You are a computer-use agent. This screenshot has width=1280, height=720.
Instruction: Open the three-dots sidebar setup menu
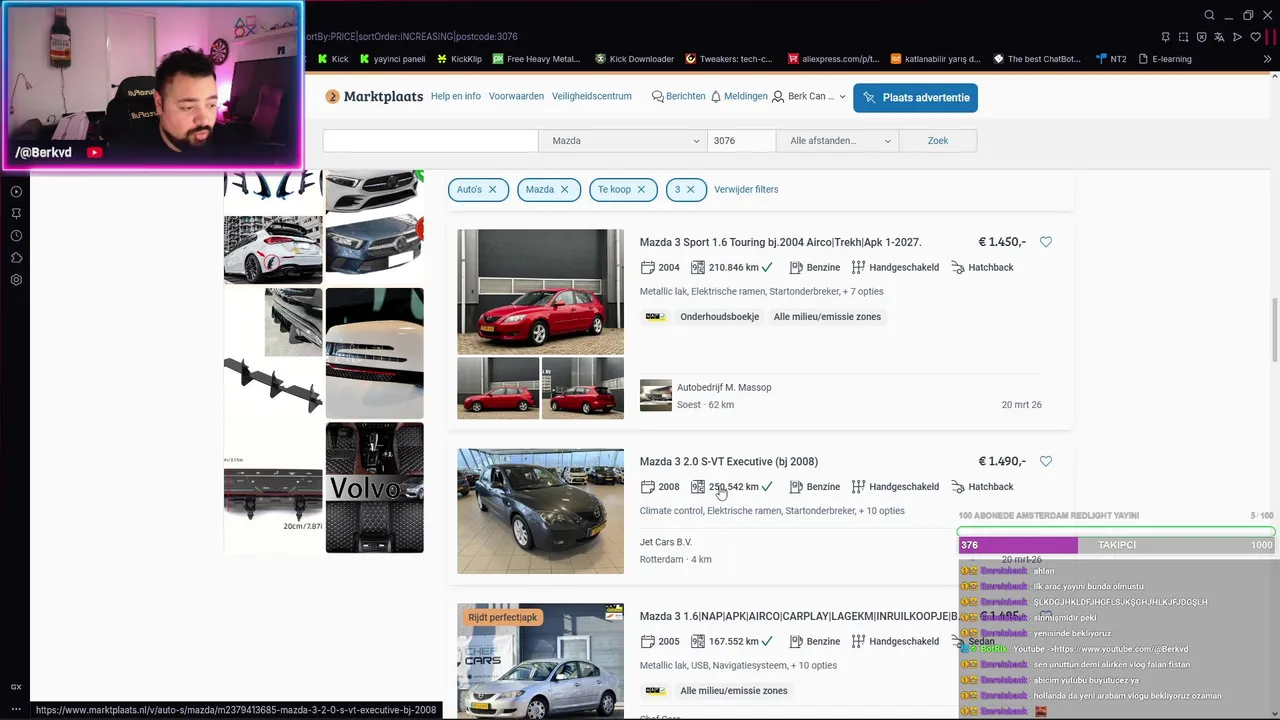pos(16,709)
